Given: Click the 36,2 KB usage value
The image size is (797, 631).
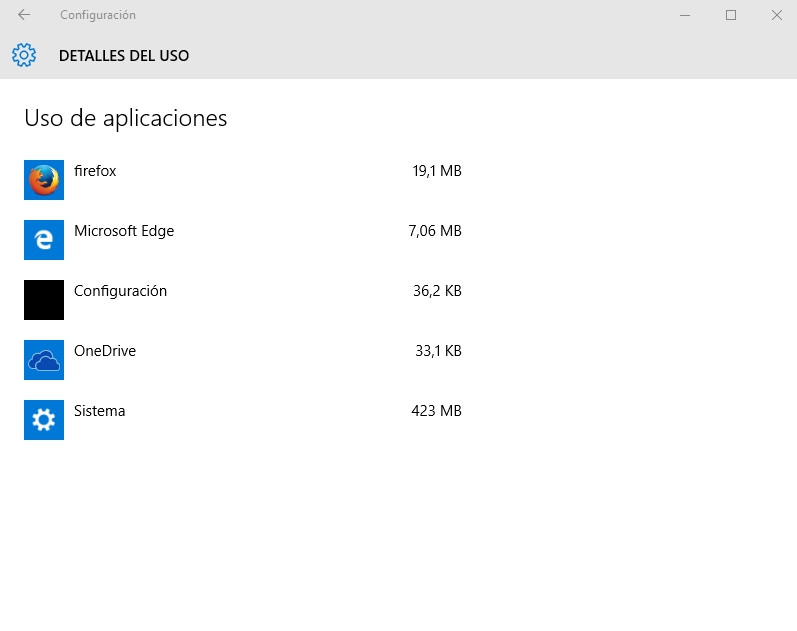Looking at the screenshot, I should 438,291.
